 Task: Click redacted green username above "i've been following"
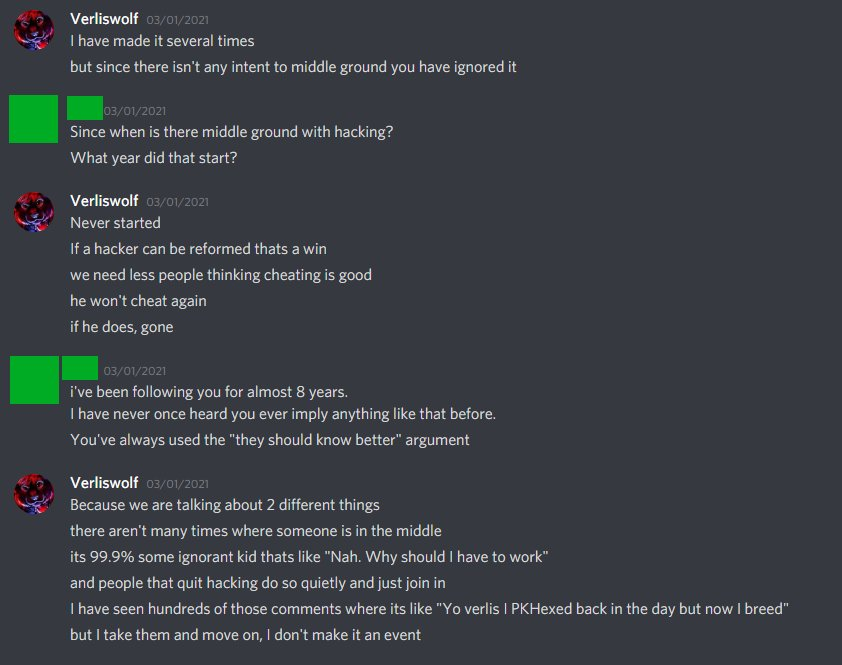point(80,367)
